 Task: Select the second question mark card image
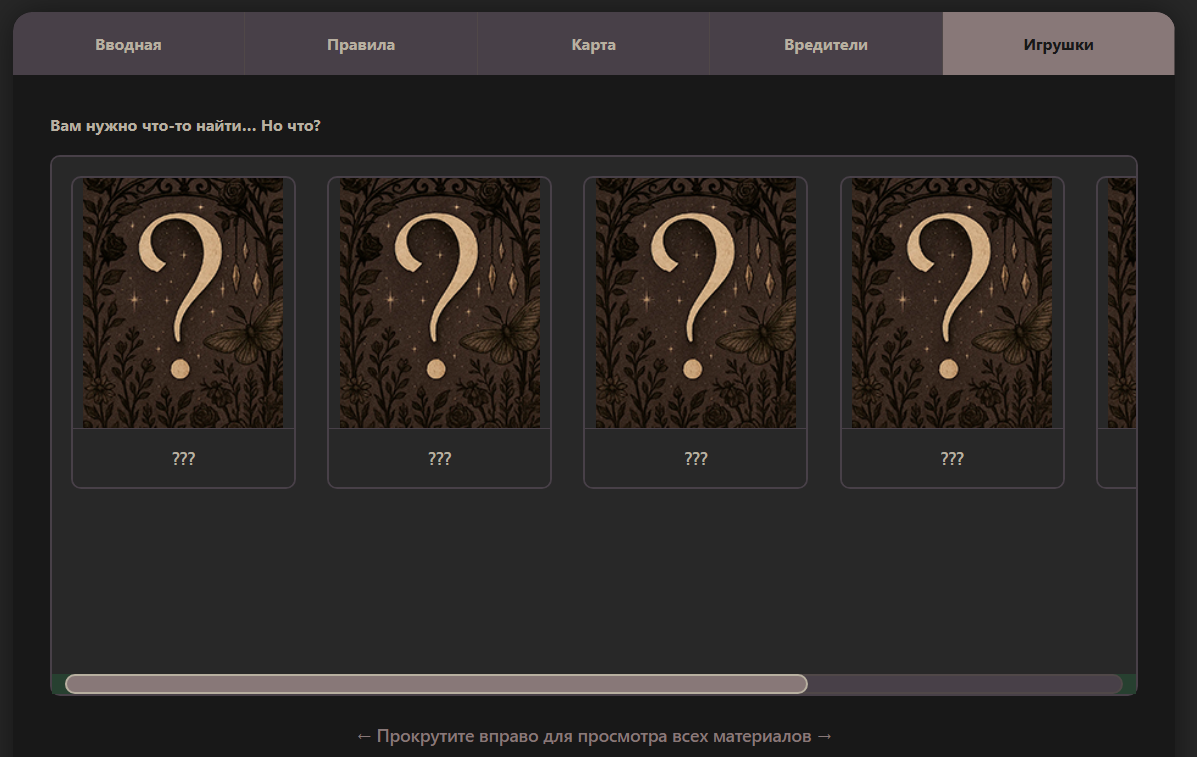(439, 303)
